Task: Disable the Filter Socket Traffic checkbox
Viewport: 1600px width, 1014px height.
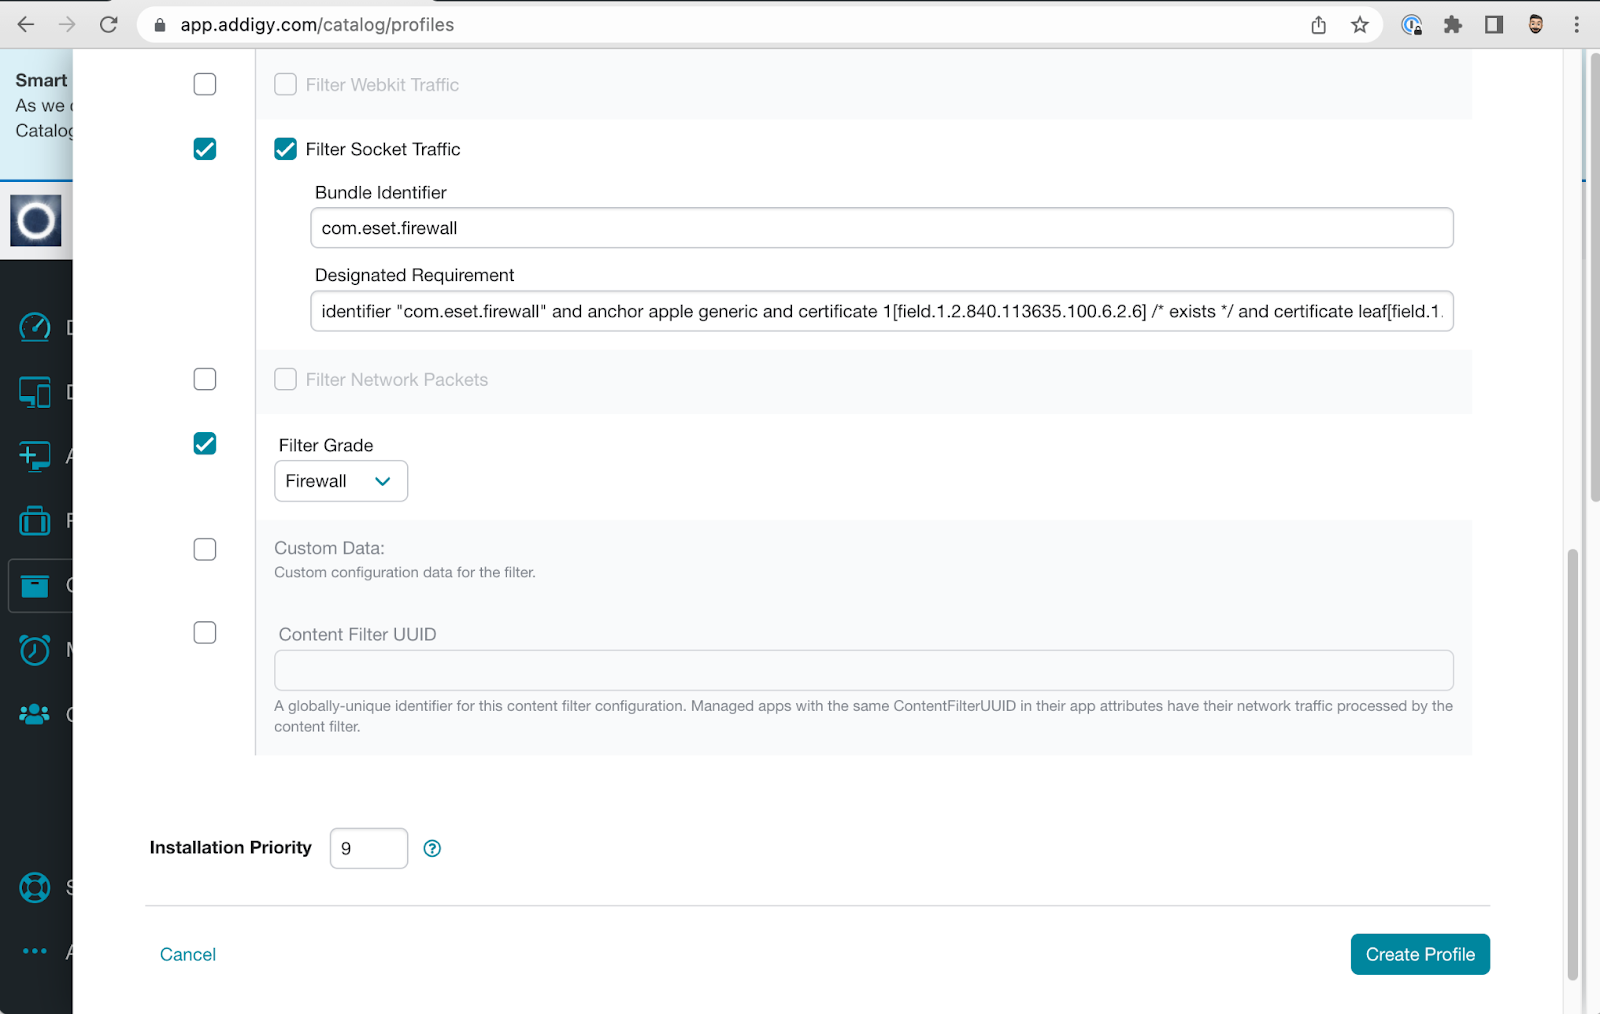Action: coord(285,148)
